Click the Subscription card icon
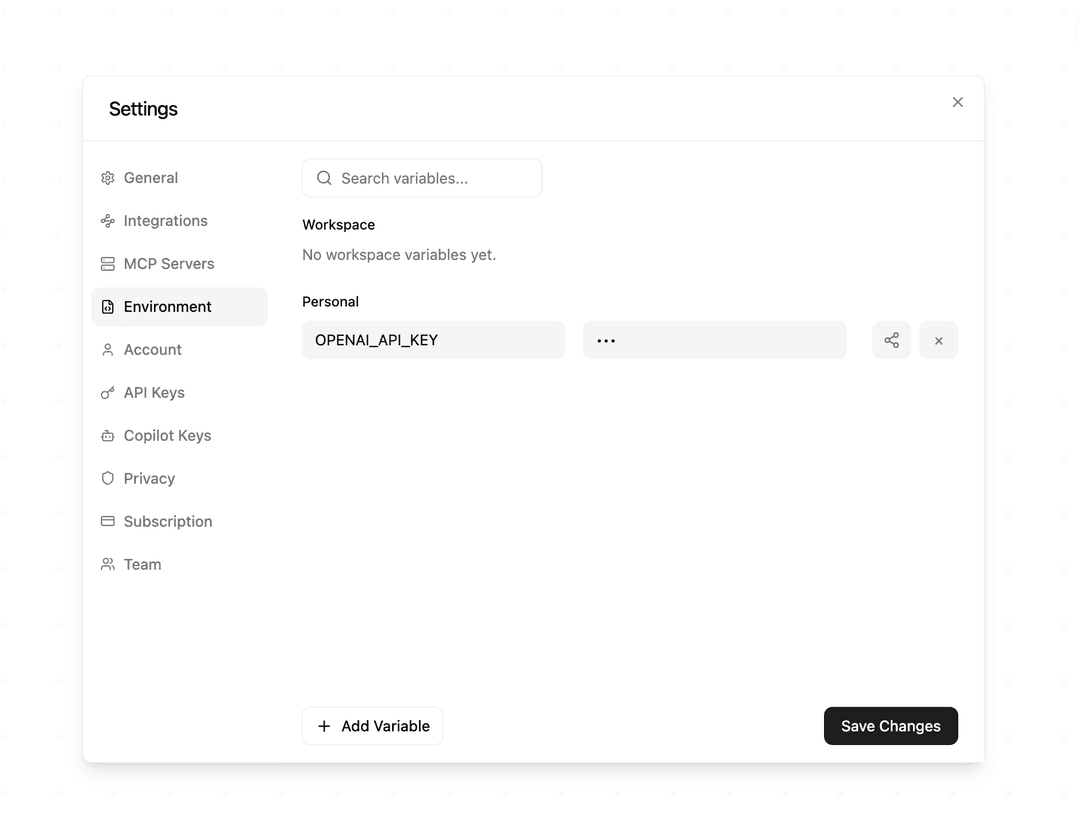 click(x=107, y=521)
